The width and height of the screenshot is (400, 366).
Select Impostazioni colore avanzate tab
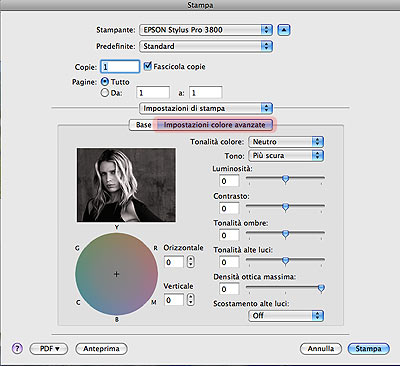(x=215, y=125)
